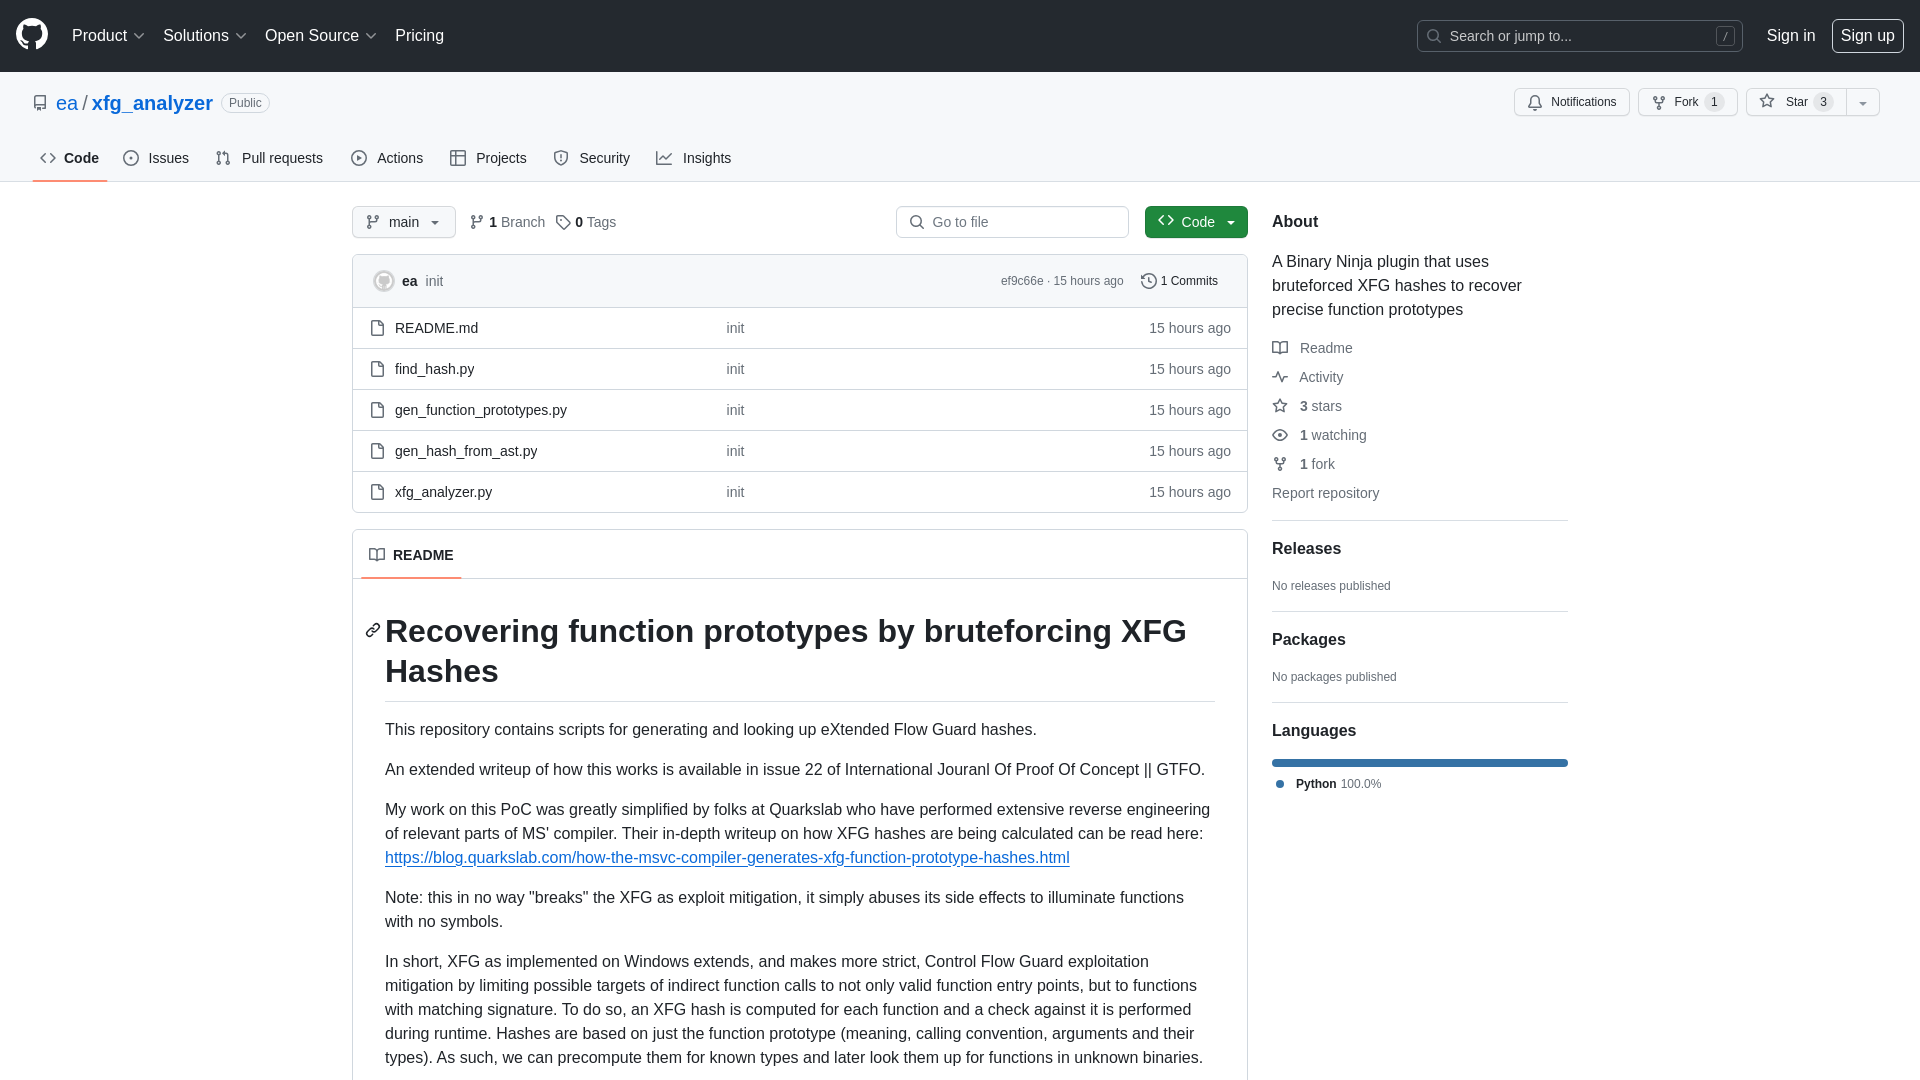Click the star count badge 3
This screenshot has width=1920, height=1080.
(1823, 102)
